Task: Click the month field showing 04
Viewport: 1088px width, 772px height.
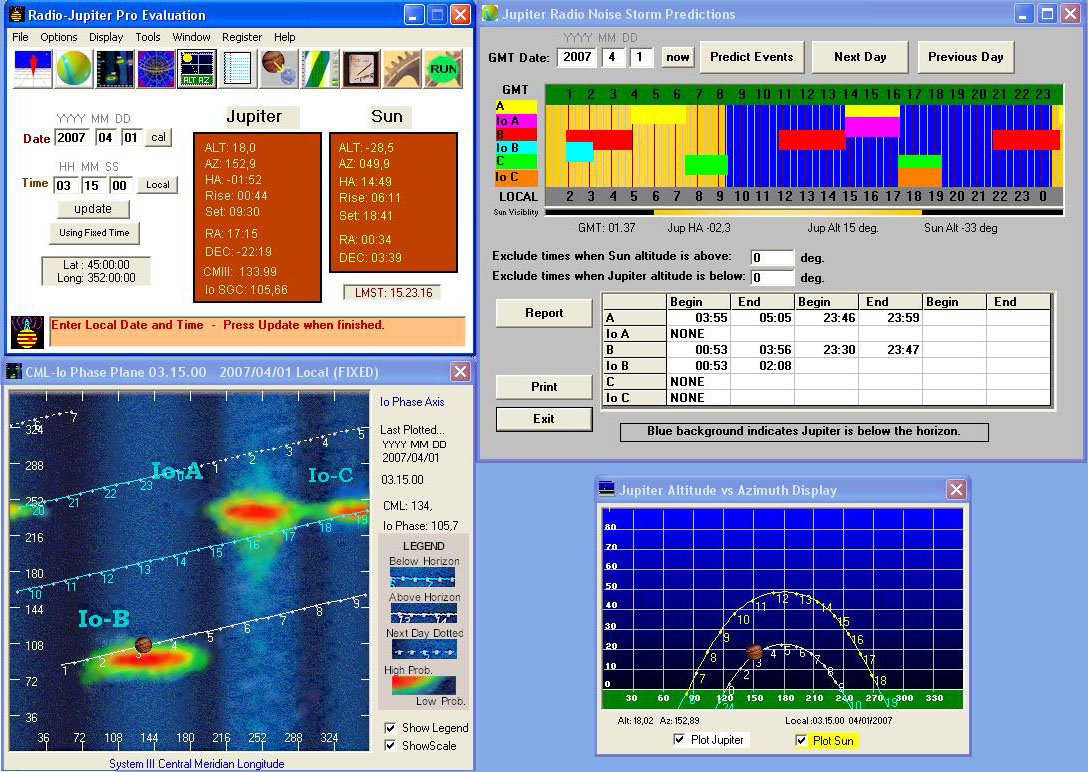Action: point(105,137)
